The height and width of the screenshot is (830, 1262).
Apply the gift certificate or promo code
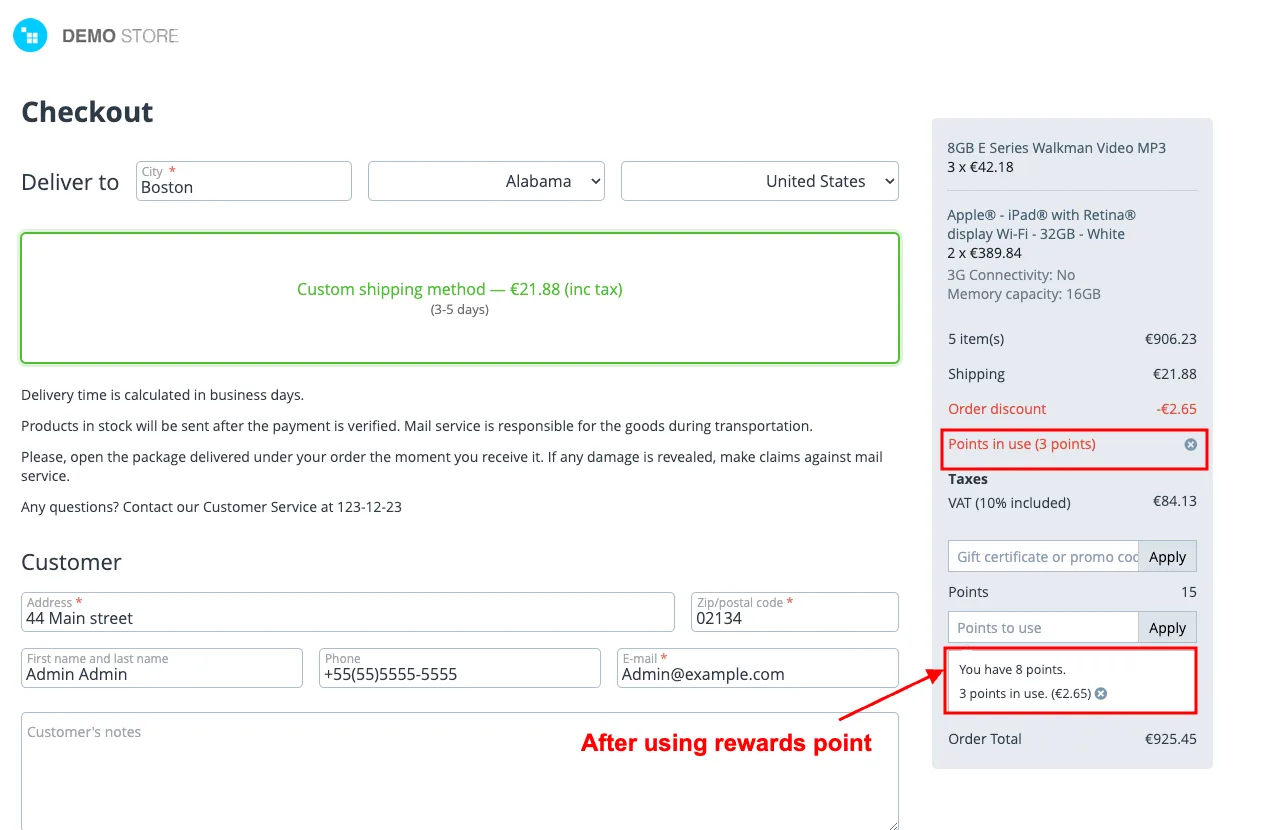click(x=1167, y=557)
